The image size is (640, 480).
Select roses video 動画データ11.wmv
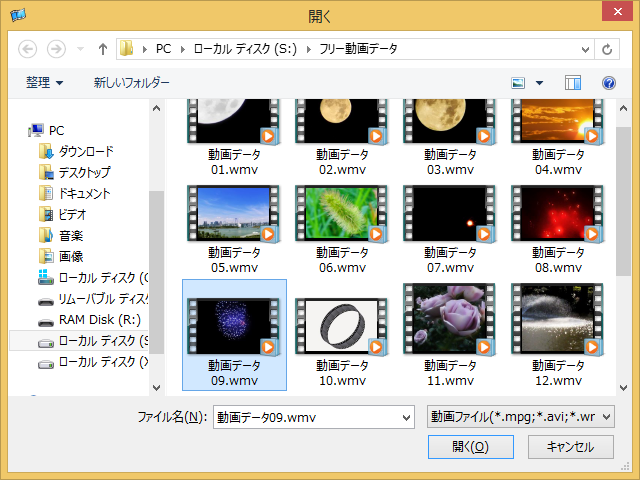click(x=450, y=335)
